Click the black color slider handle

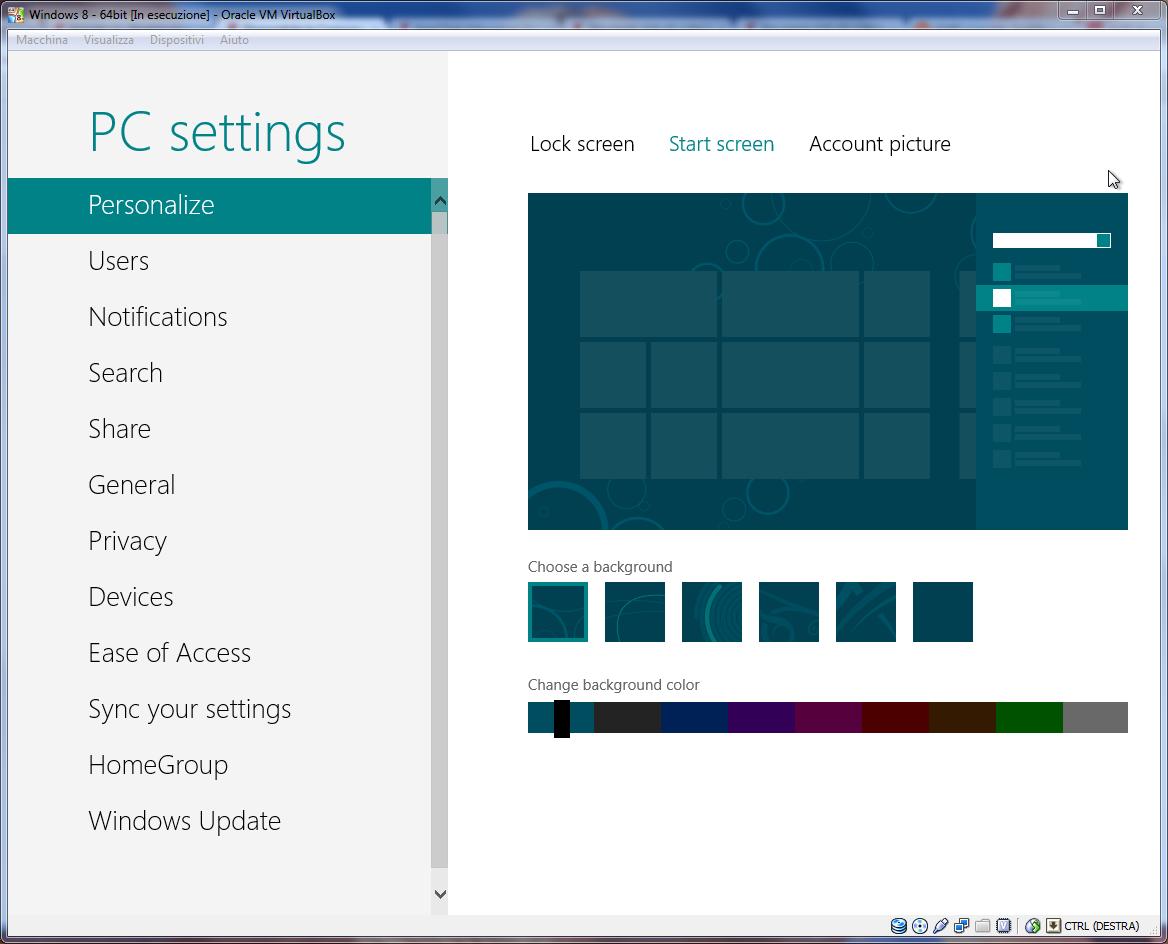click(562, 718)
